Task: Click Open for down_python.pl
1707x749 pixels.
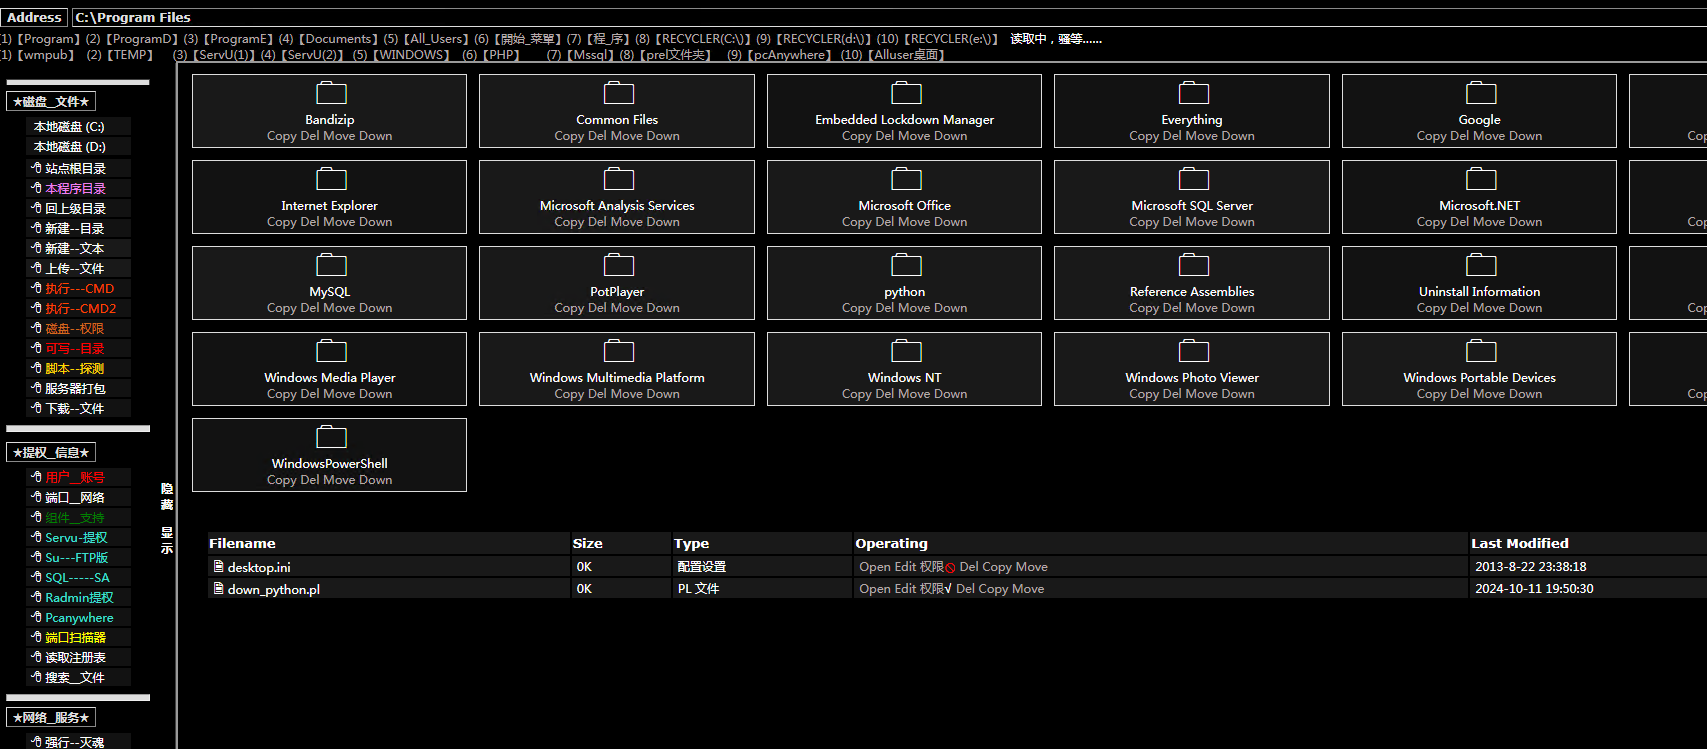Action: click(x=875, y=589)
